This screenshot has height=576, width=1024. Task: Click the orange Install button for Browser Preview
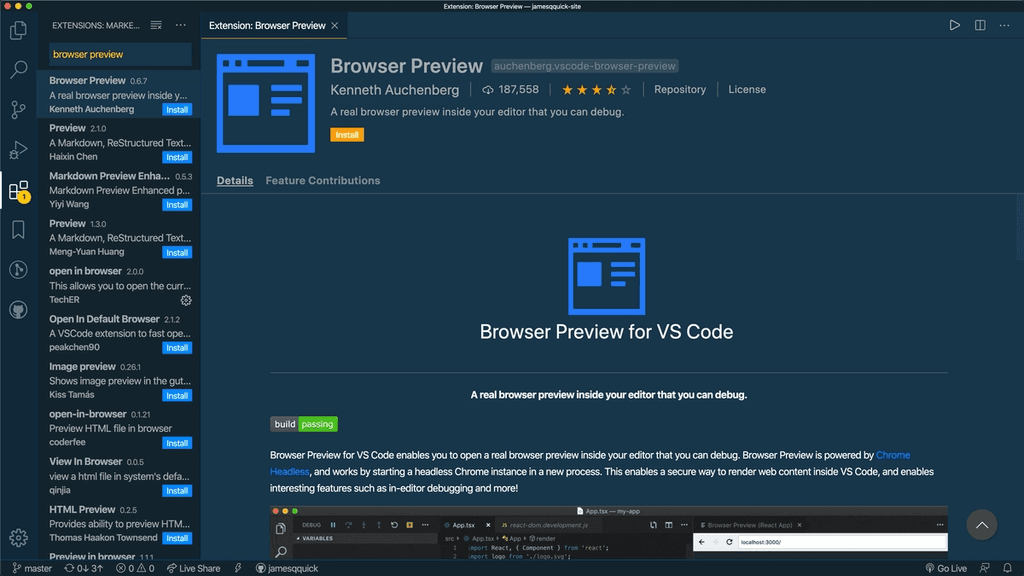point(347,135)
